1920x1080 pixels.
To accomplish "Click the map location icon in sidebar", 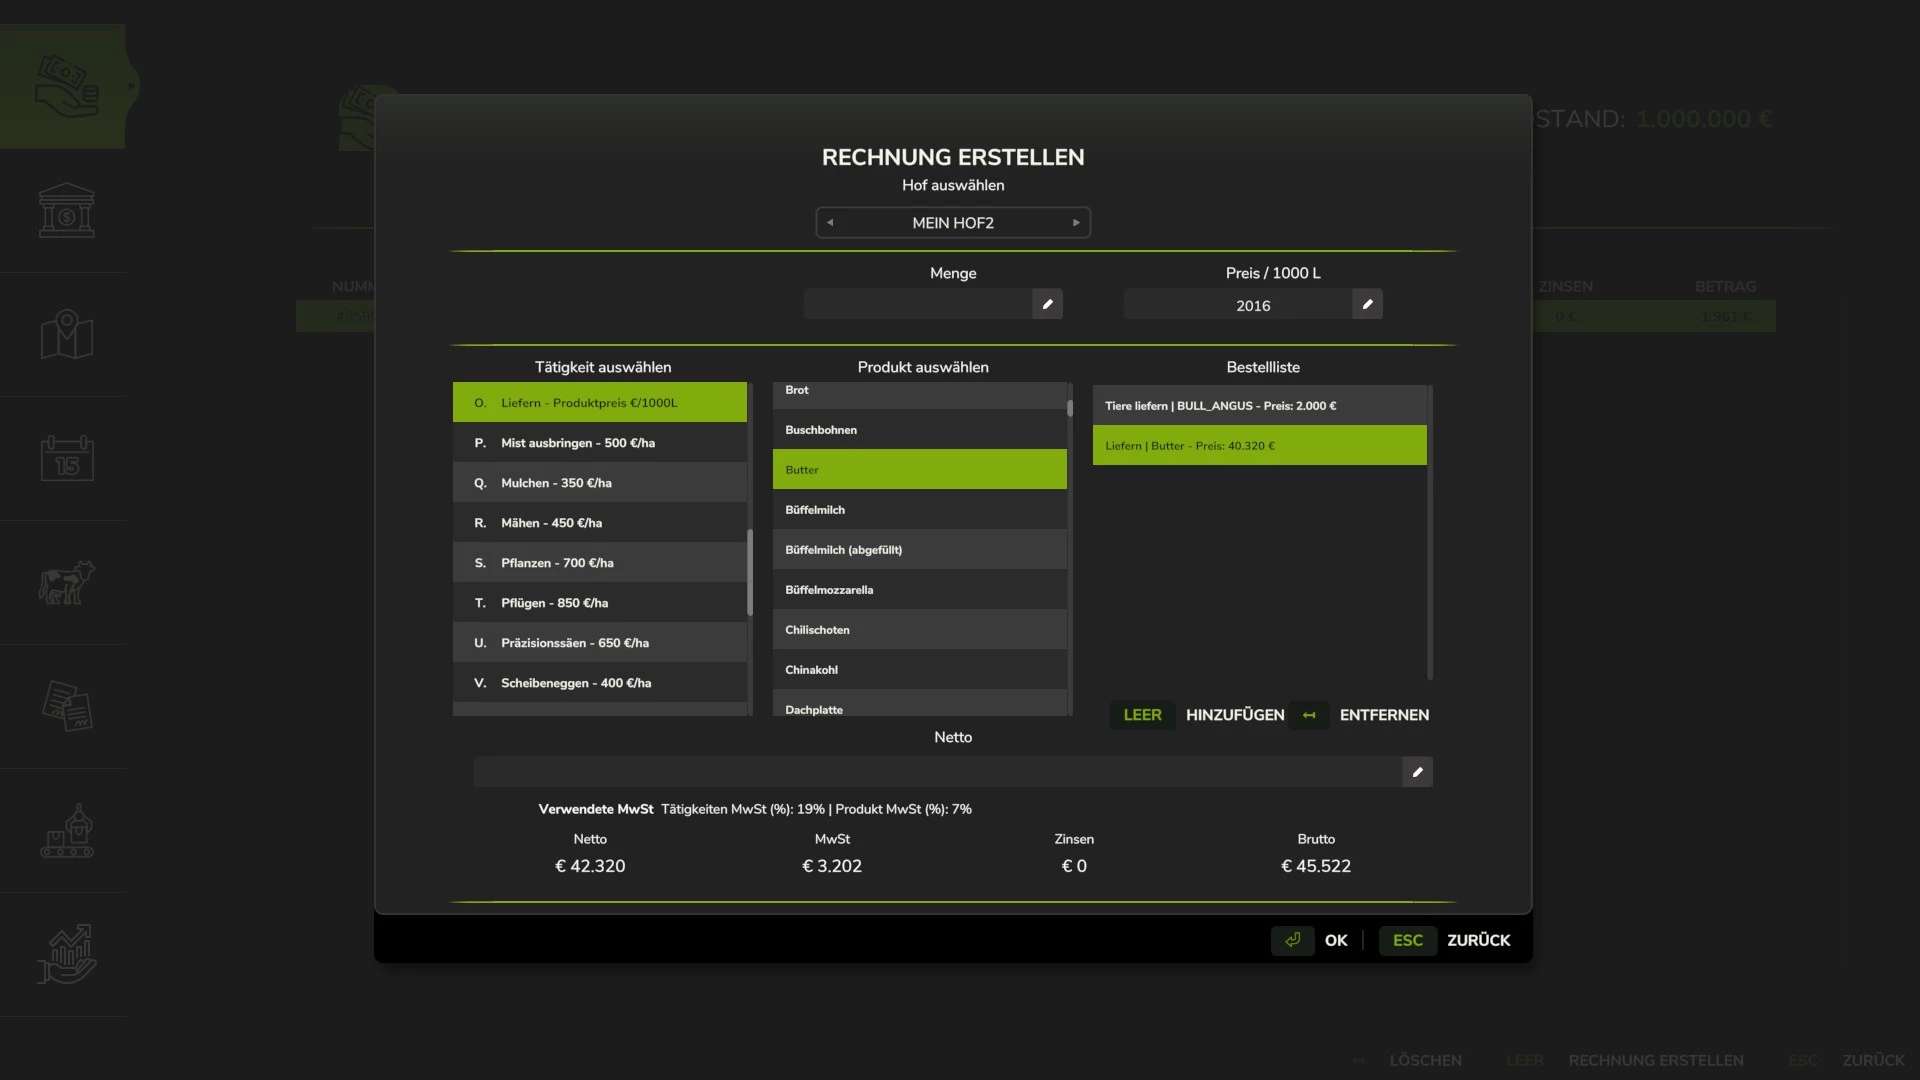I will click(x=64, y=334).
